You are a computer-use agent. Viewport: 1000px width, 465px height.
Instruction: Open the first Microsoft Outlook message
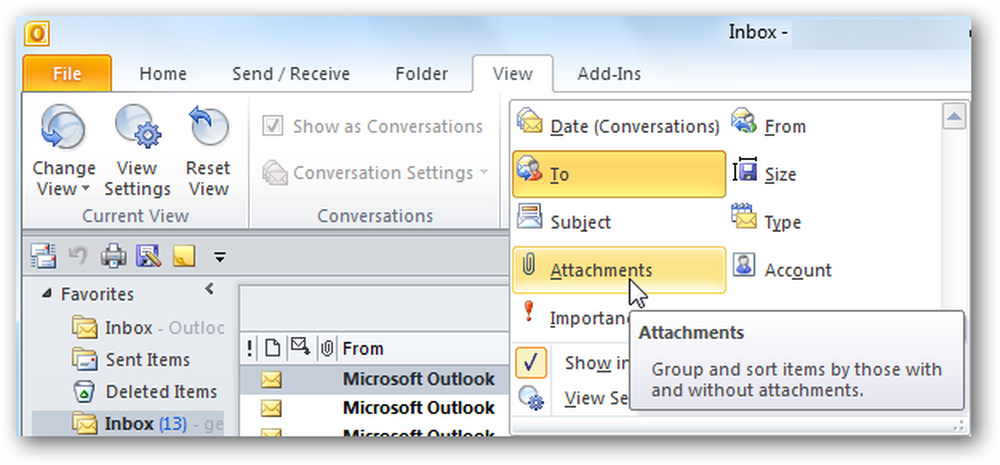[x=374, y=379]
